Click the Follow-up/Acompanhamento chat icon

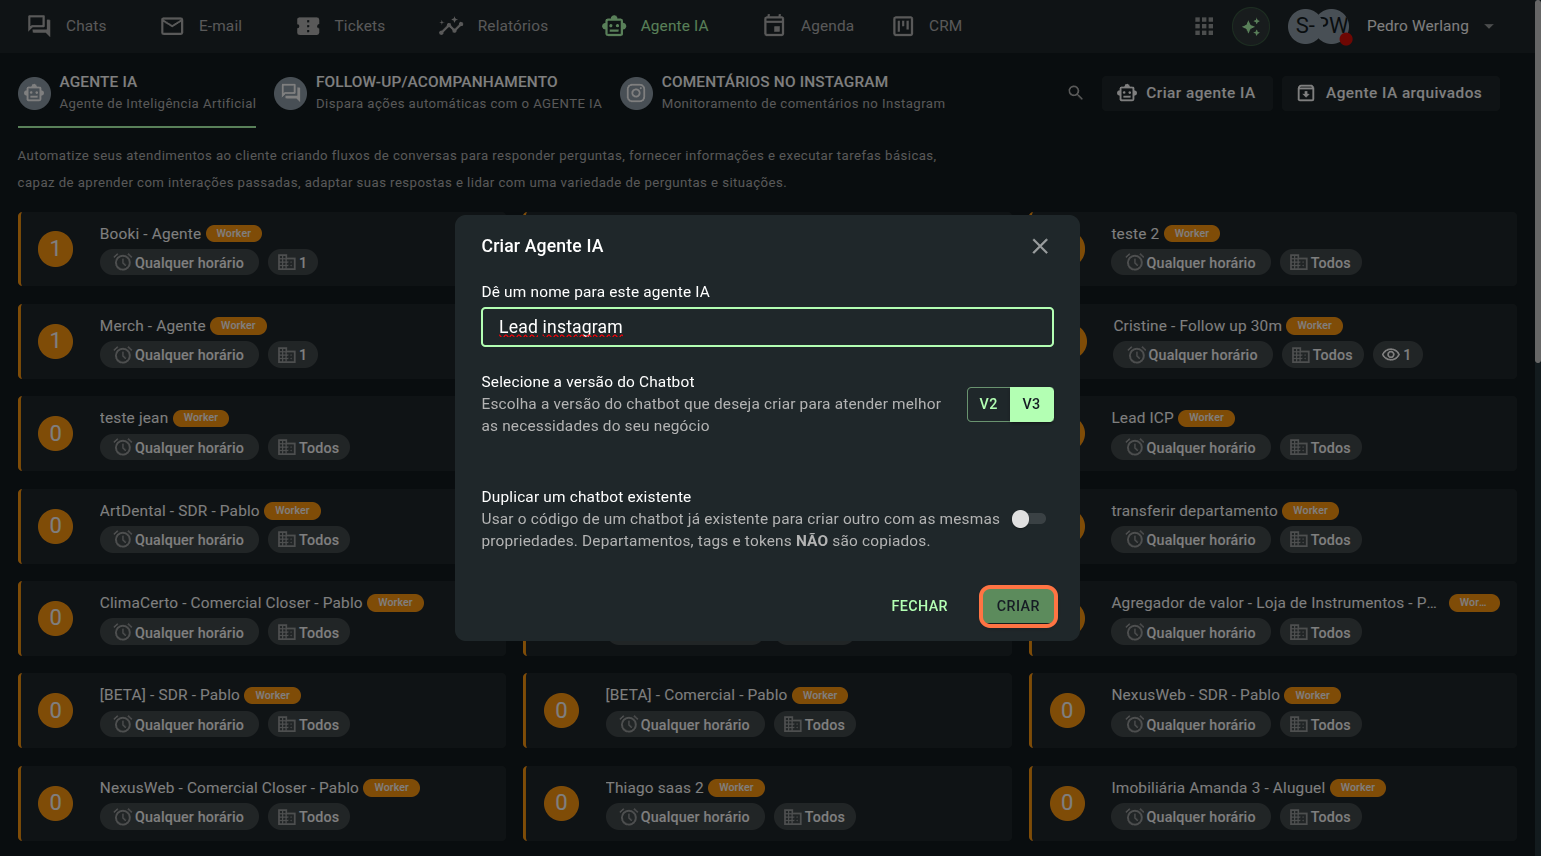pyautogui.click(x=290, y=93)
